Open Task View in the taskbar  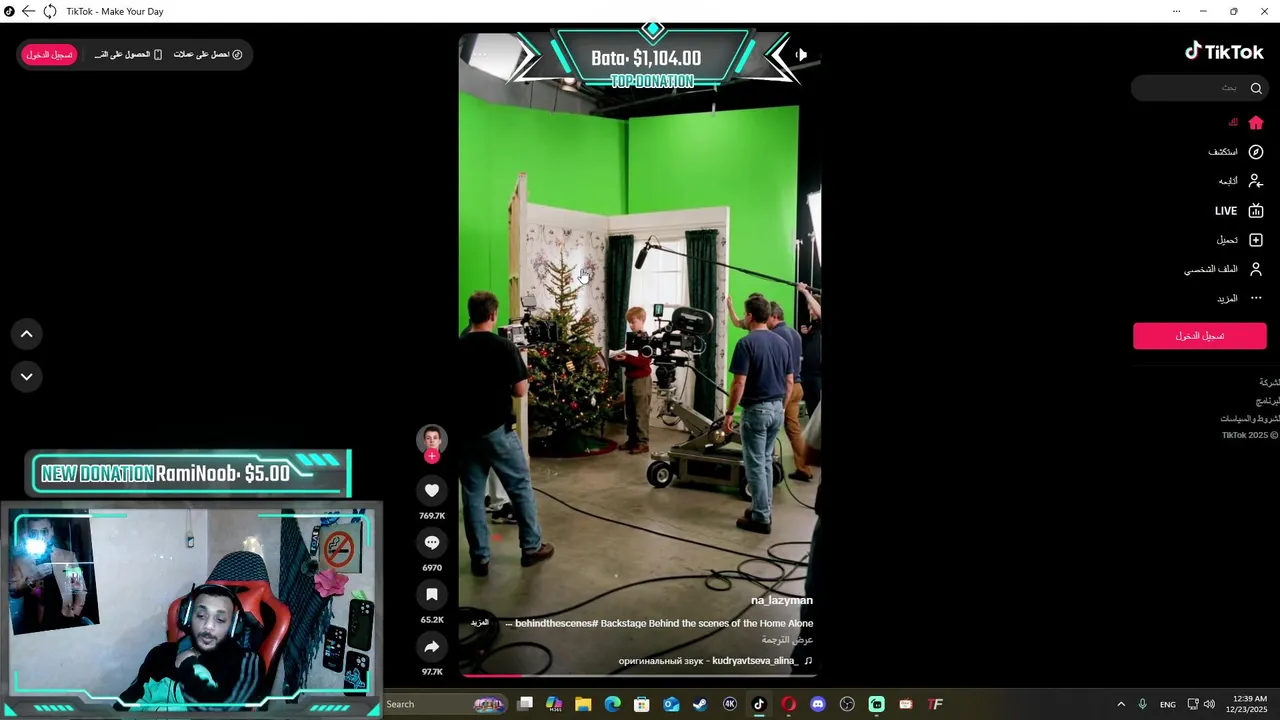525,704
